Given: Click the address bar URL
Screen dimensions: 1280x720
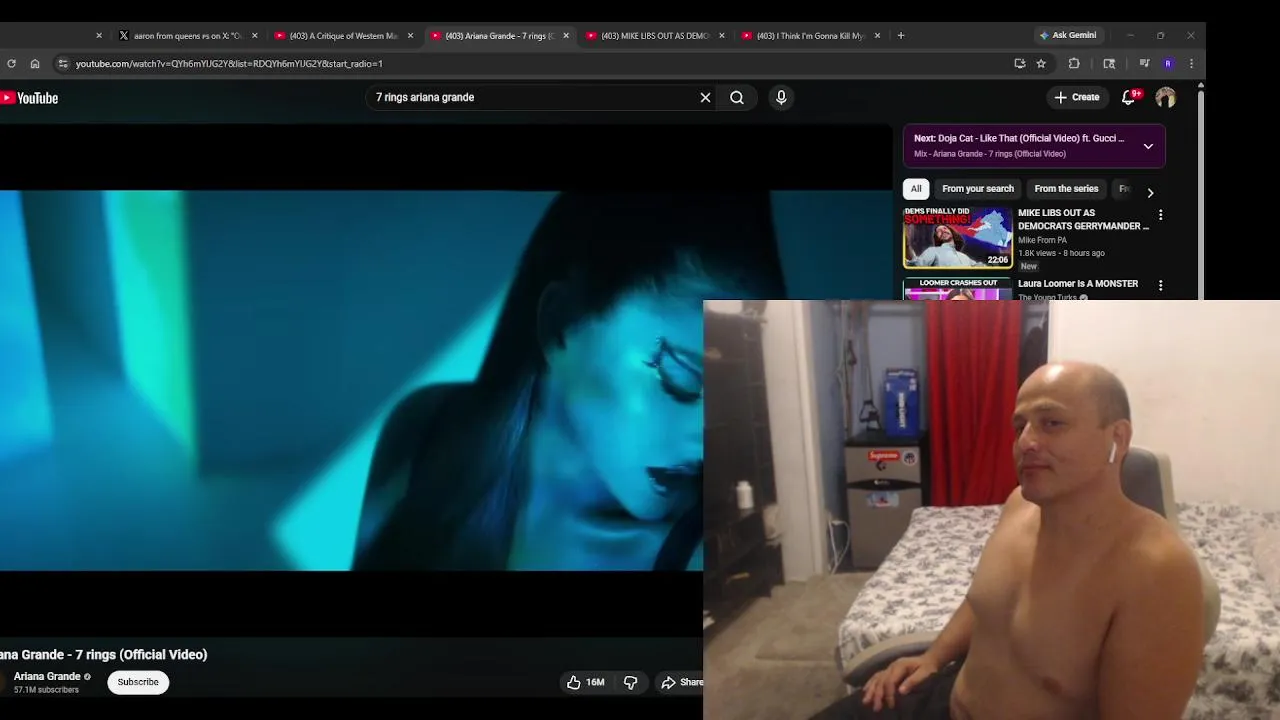Looking at the screenshot, I should 229,63.
